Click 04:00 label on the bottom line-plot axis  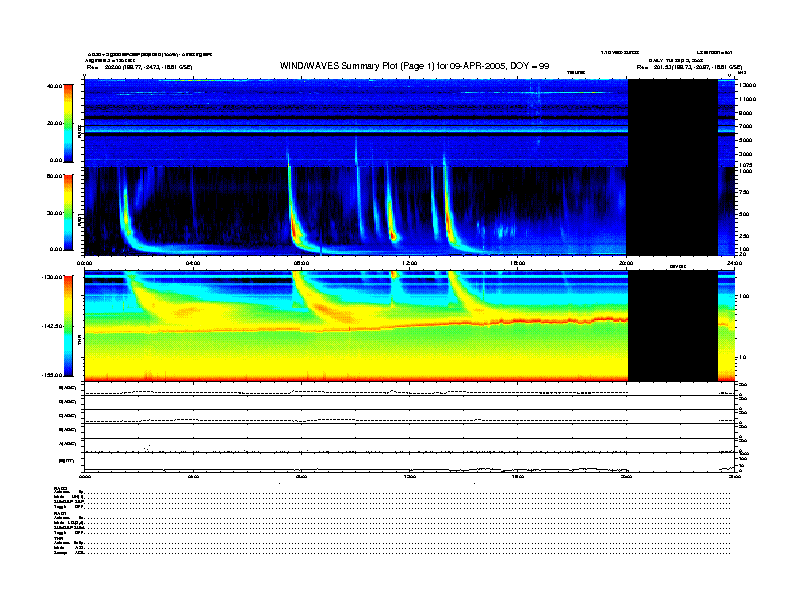(x=193, y=476)
